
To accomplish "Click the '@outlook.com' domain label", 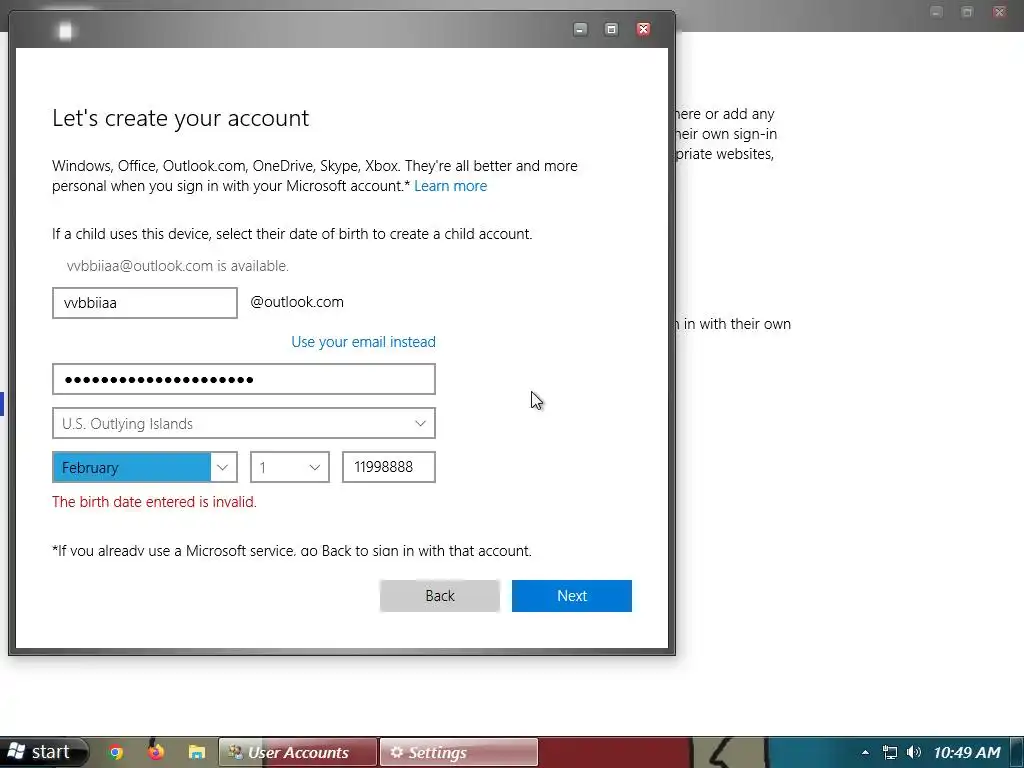I will (x=297, y=302).
